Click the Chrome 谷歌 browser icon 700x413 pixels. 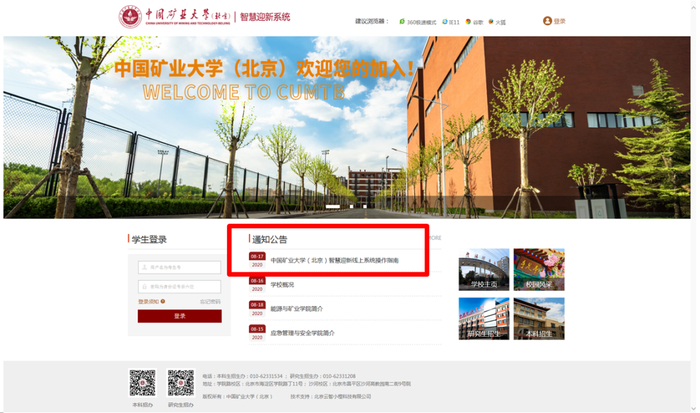tap(468, 21)
